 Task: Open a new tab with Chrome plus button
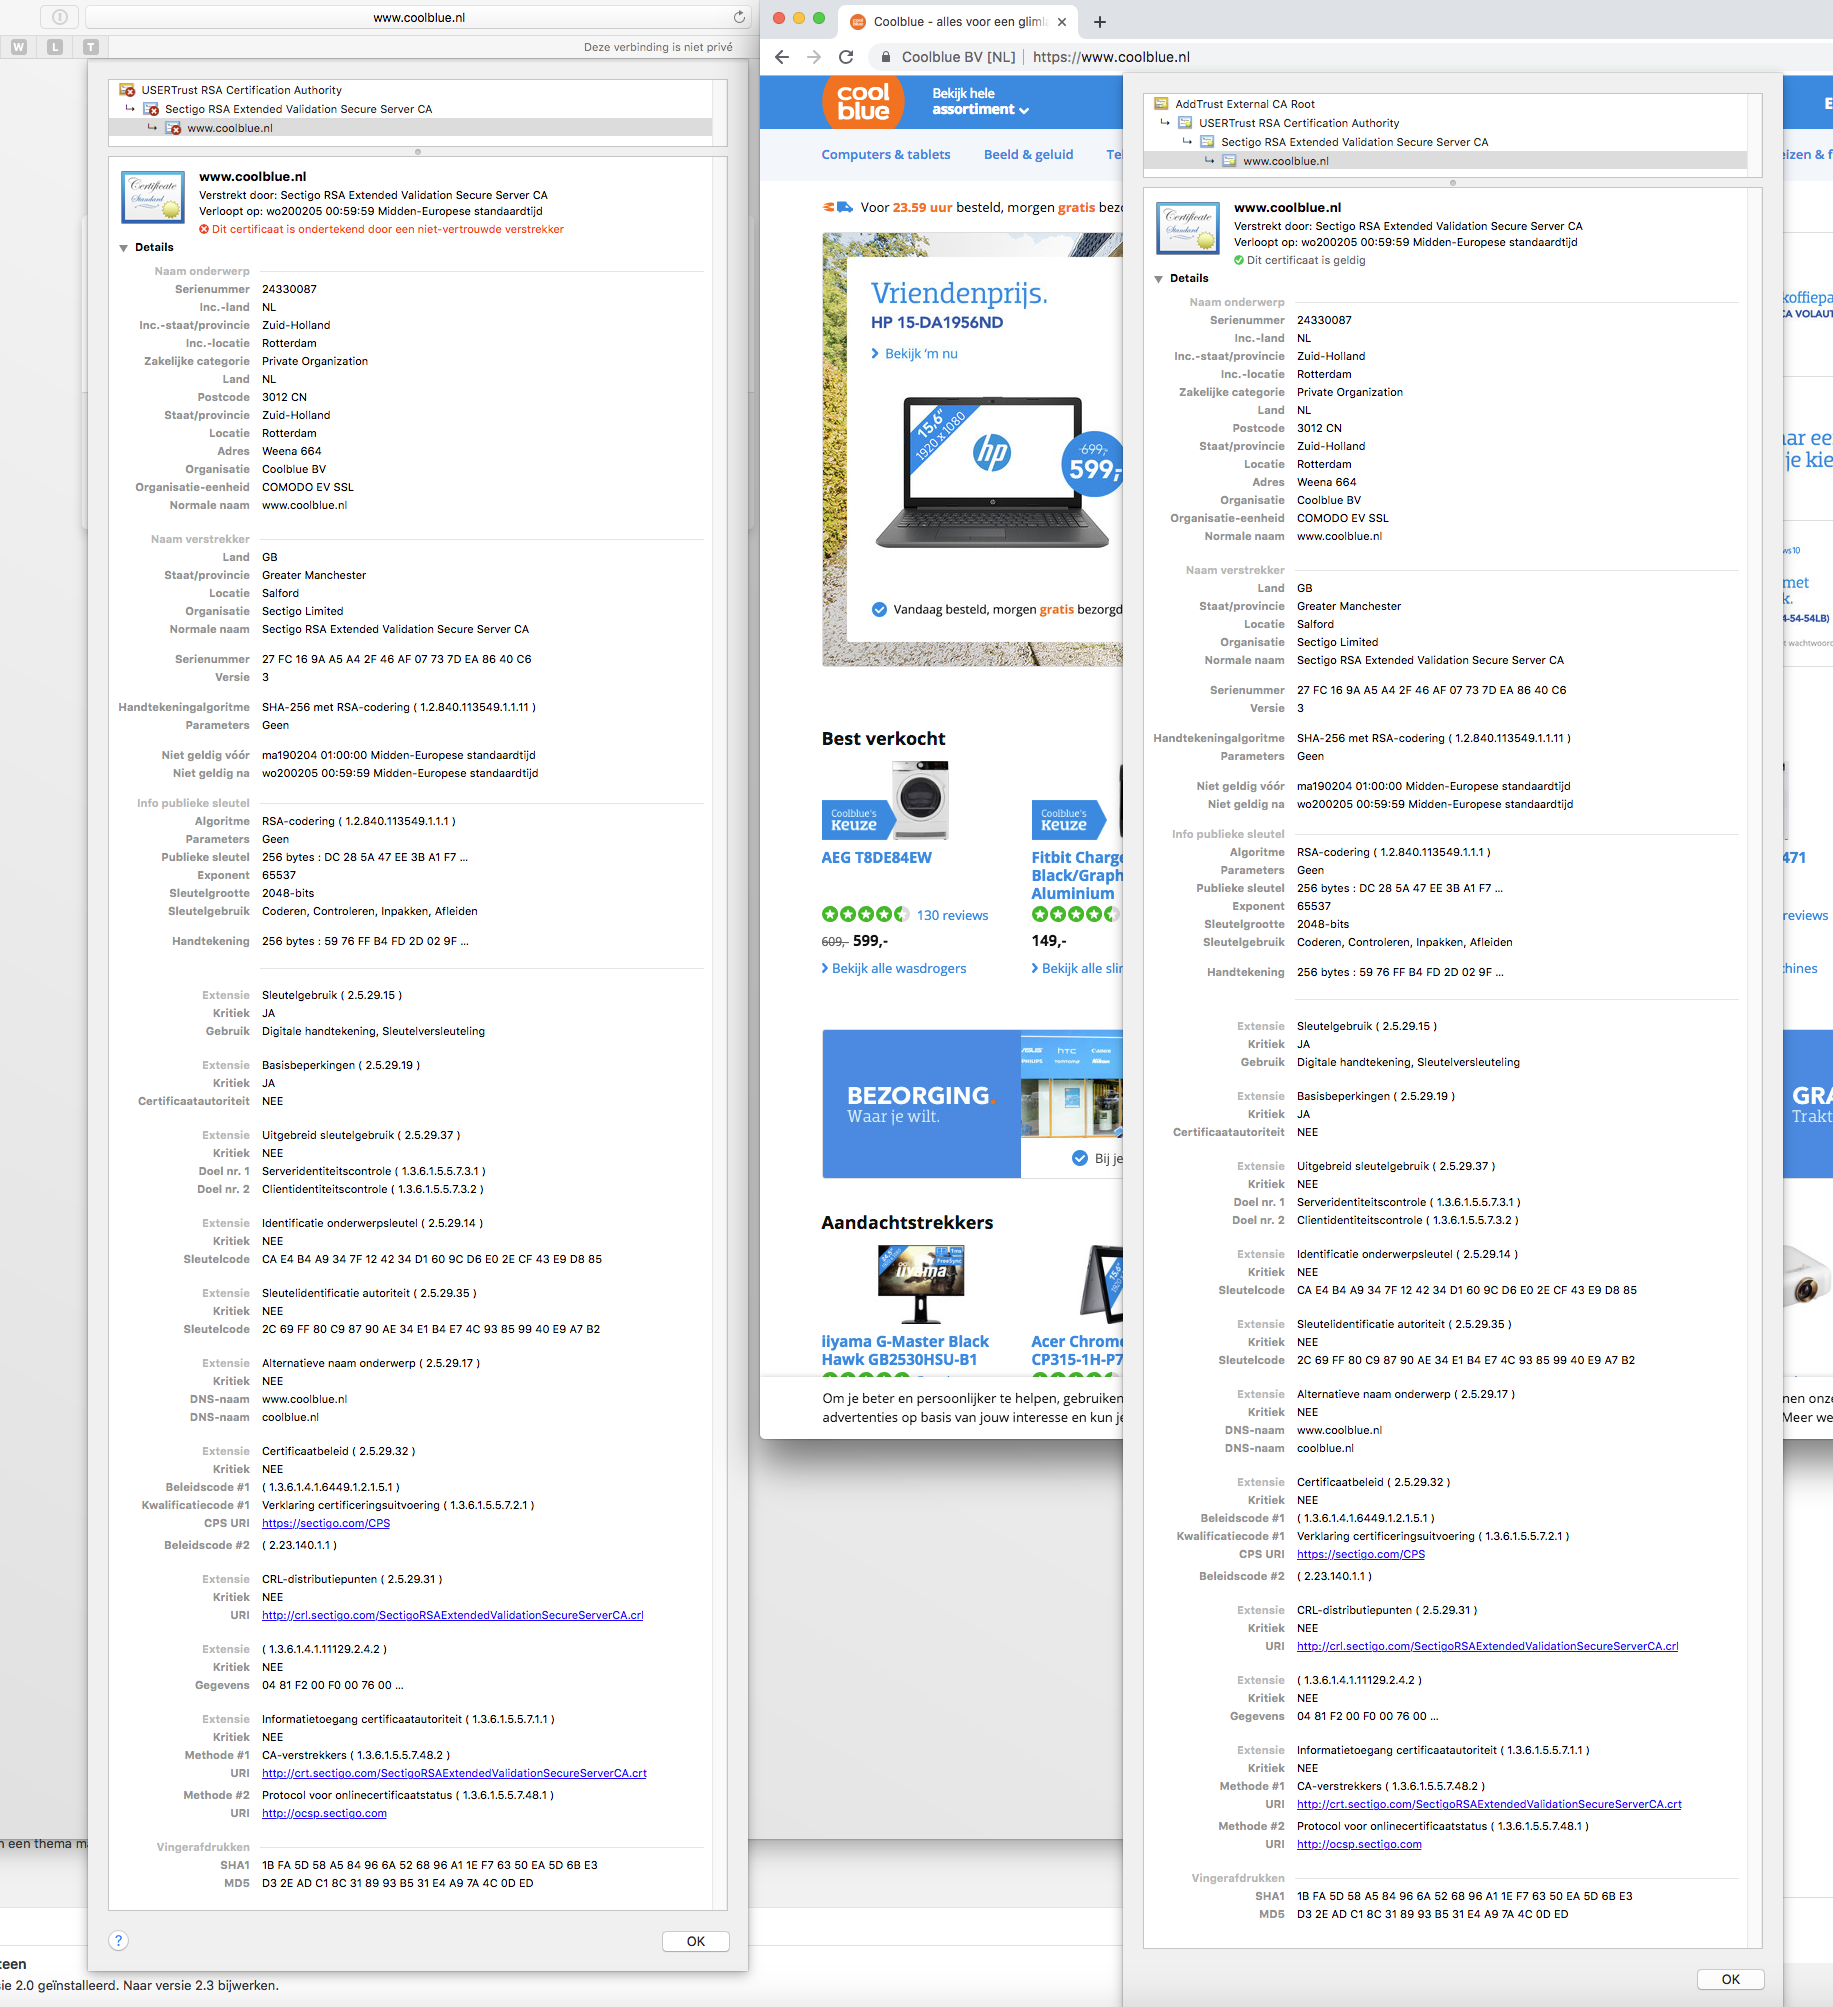[x=1100, y=22]
